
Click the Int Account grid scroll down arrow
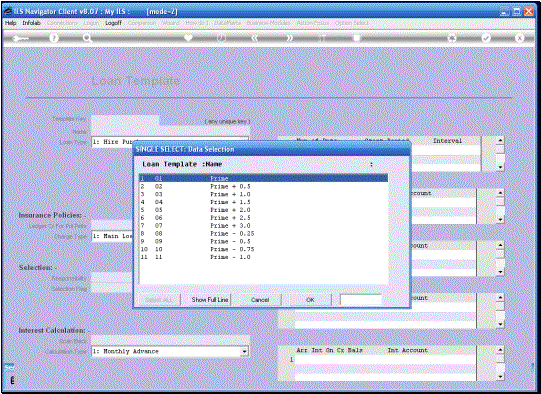[500, 377]
